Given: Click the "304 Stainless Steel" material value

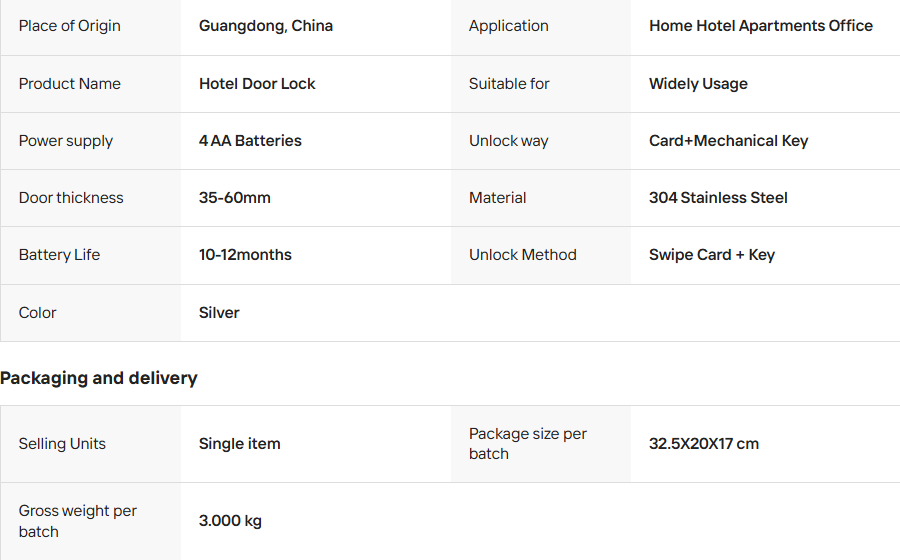Looking at the screenshot, I should [x=718, y=198].
